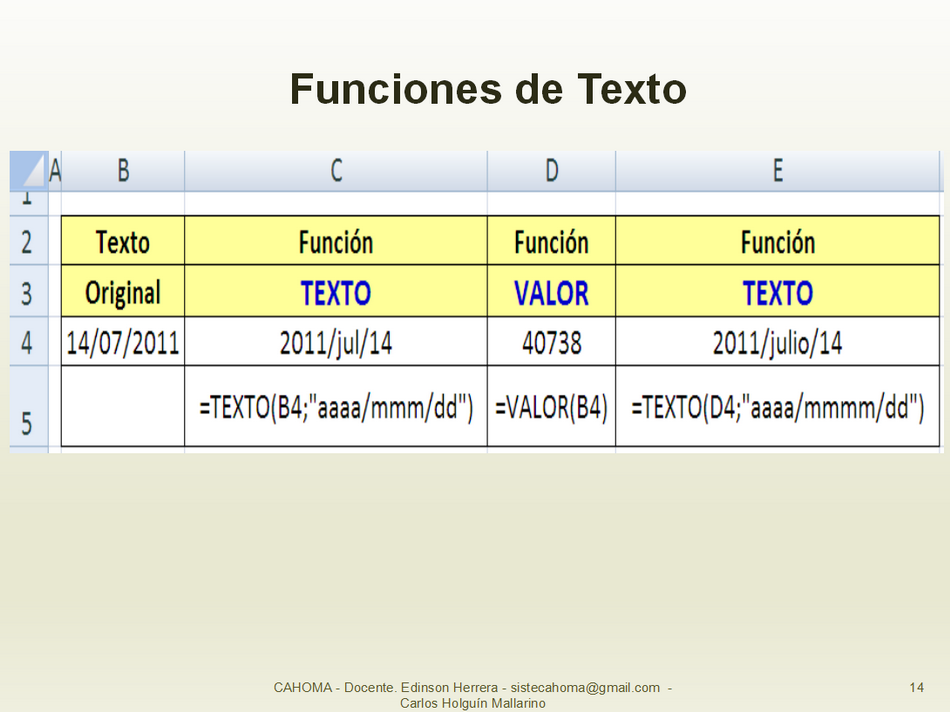Click the Original label cell
Image resolution: width=950 pixels, height=712 pixels.
point(123,293)
